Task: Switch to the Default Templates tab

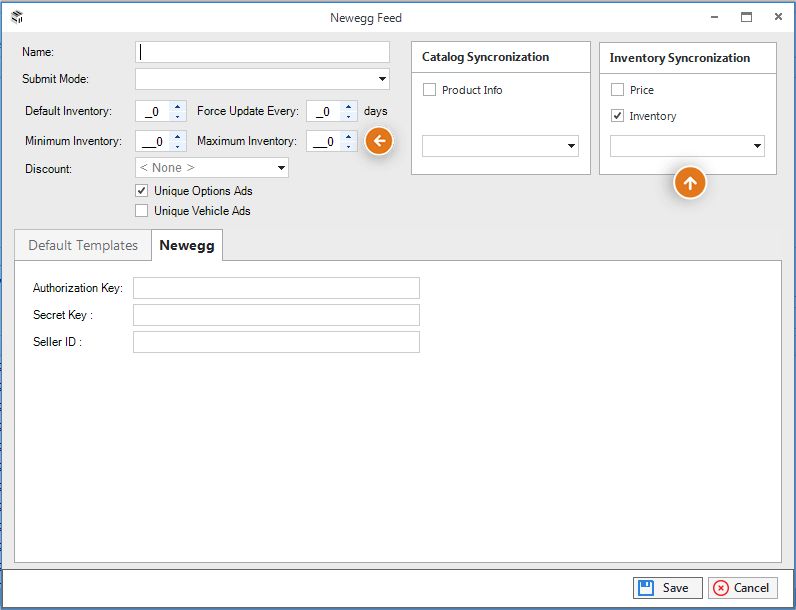Action: tap(83, 245)
